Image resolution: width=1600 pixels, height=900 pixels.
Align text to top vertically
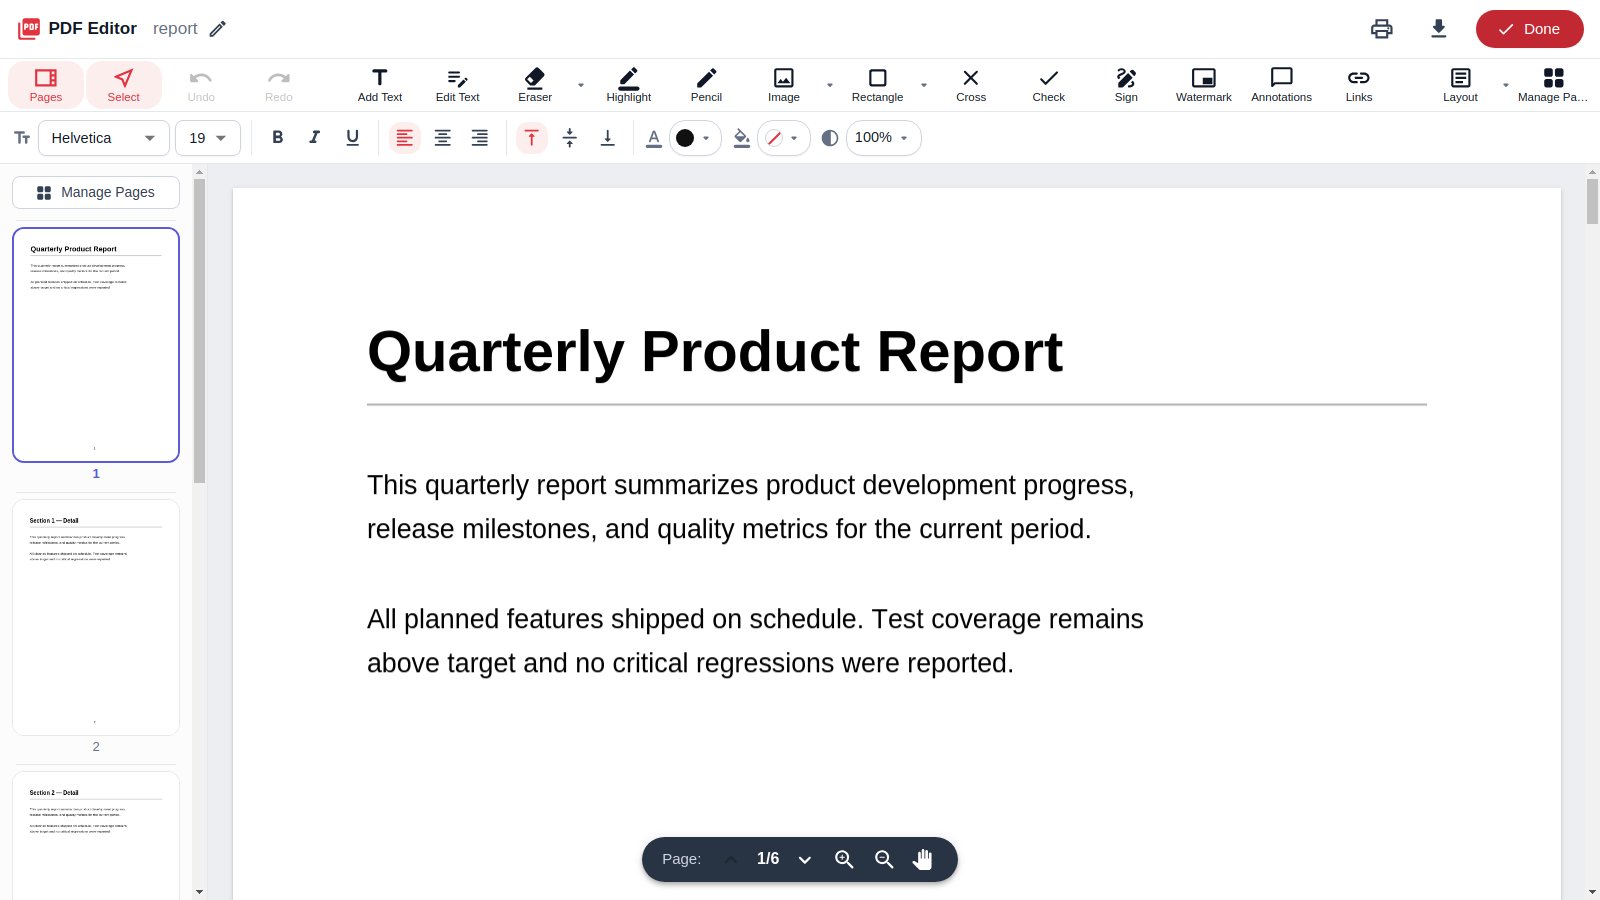pyautogui.click(x=532, y=138)
